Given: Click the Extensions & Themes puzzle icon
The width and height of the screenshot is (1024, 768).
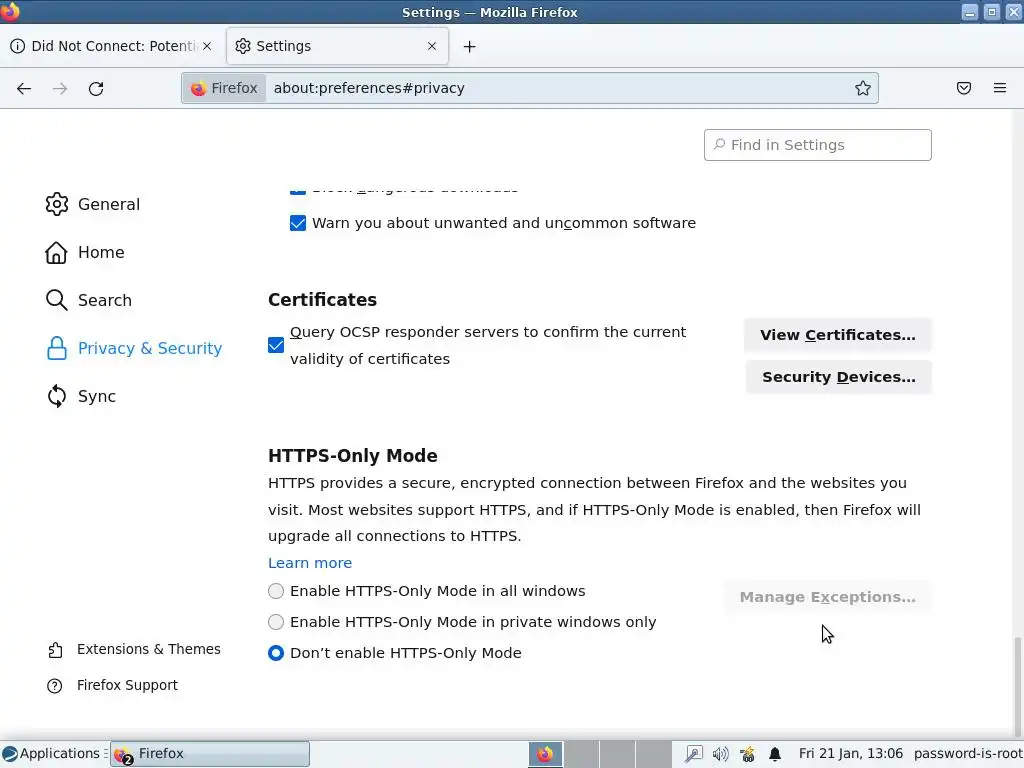Looking at the screenshot, I should (x=55, y=650).
